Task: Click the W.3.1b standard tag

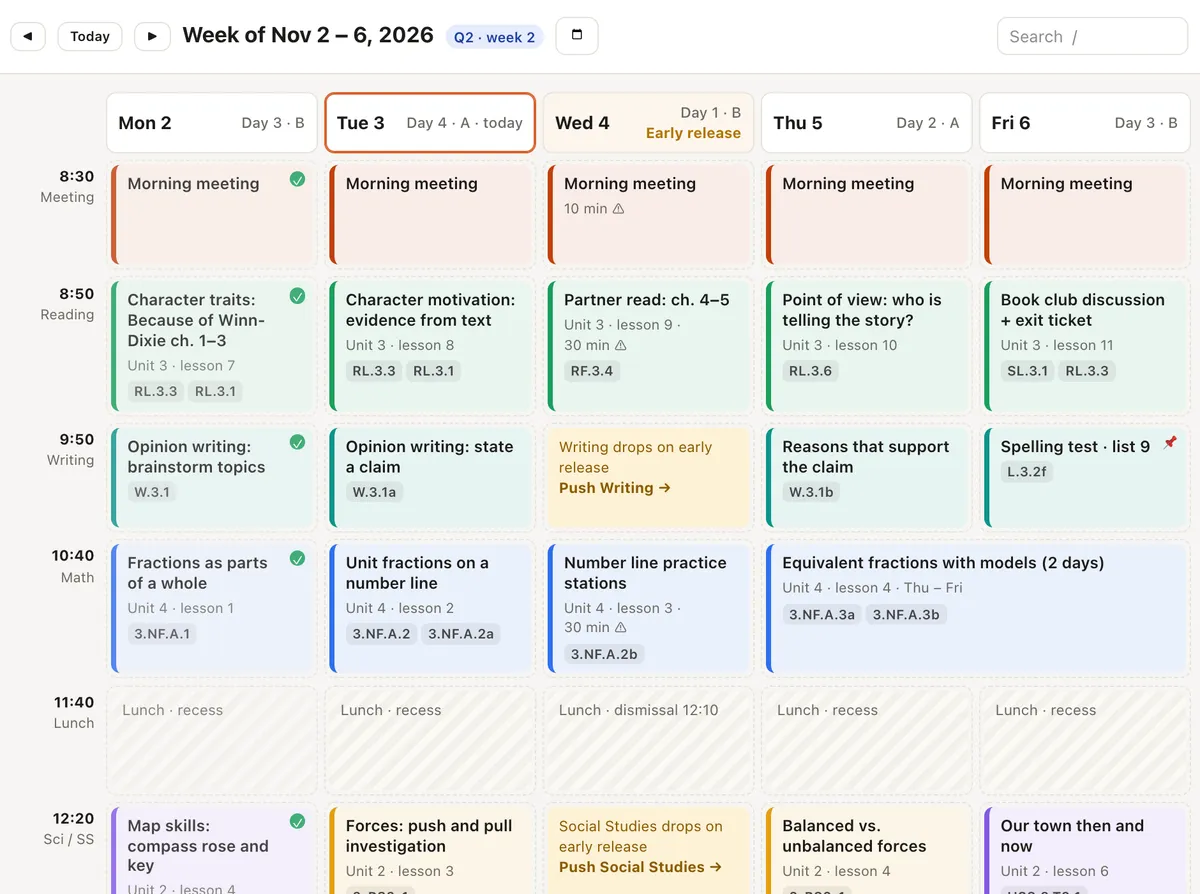Action: point(811,492)
